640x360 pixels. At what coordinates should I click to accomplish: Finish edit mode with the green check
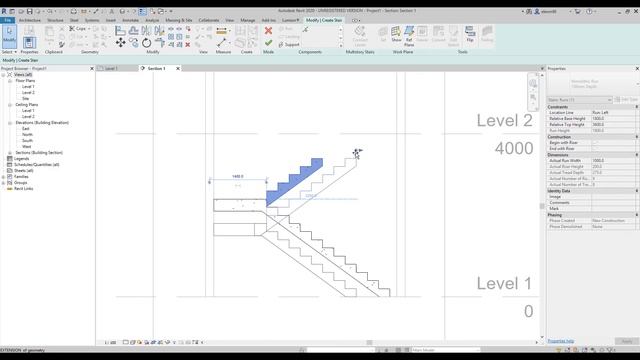click(268, 42)
